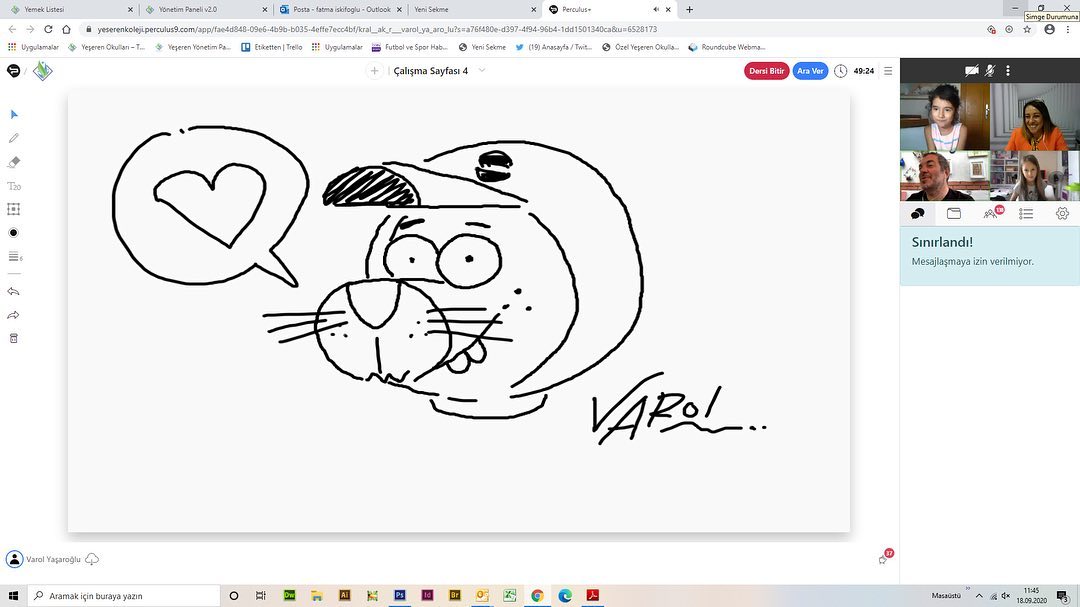
Task: Select the woman in orange video
Action: coord(1035,116)
